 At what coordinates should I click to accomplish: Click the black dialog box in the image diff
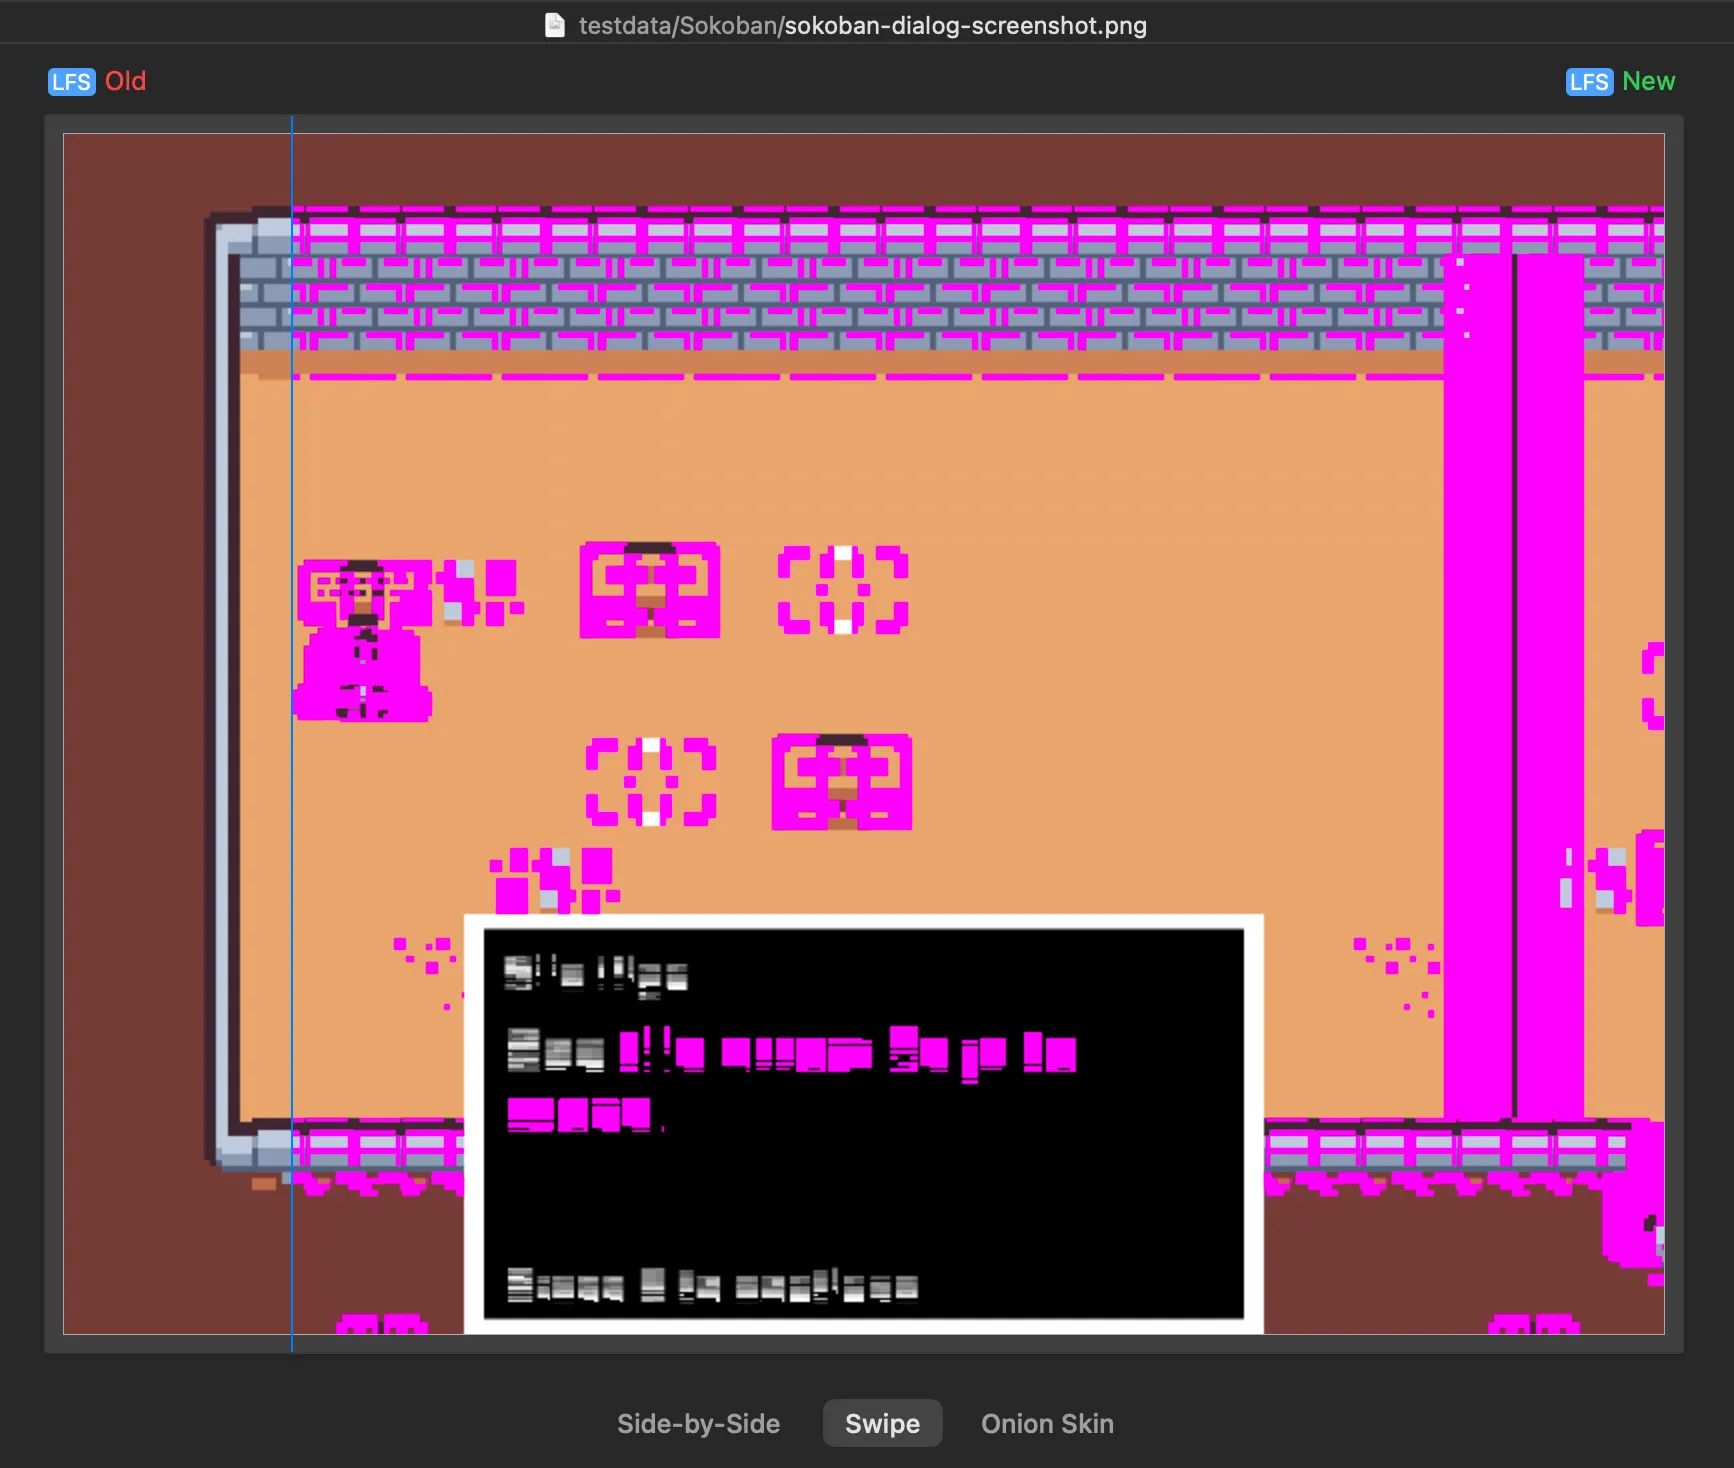tap(864, 1124)
